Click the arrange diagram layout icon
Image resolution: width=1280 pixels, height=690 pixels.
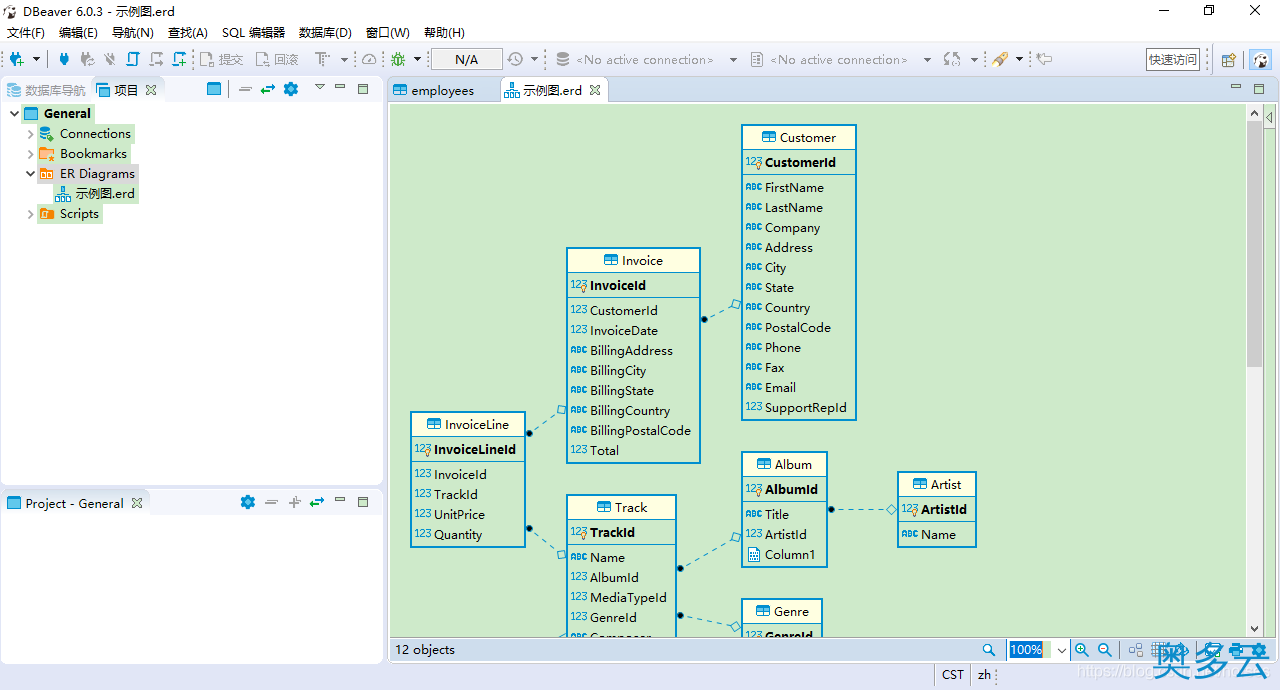click(1137, 650)
